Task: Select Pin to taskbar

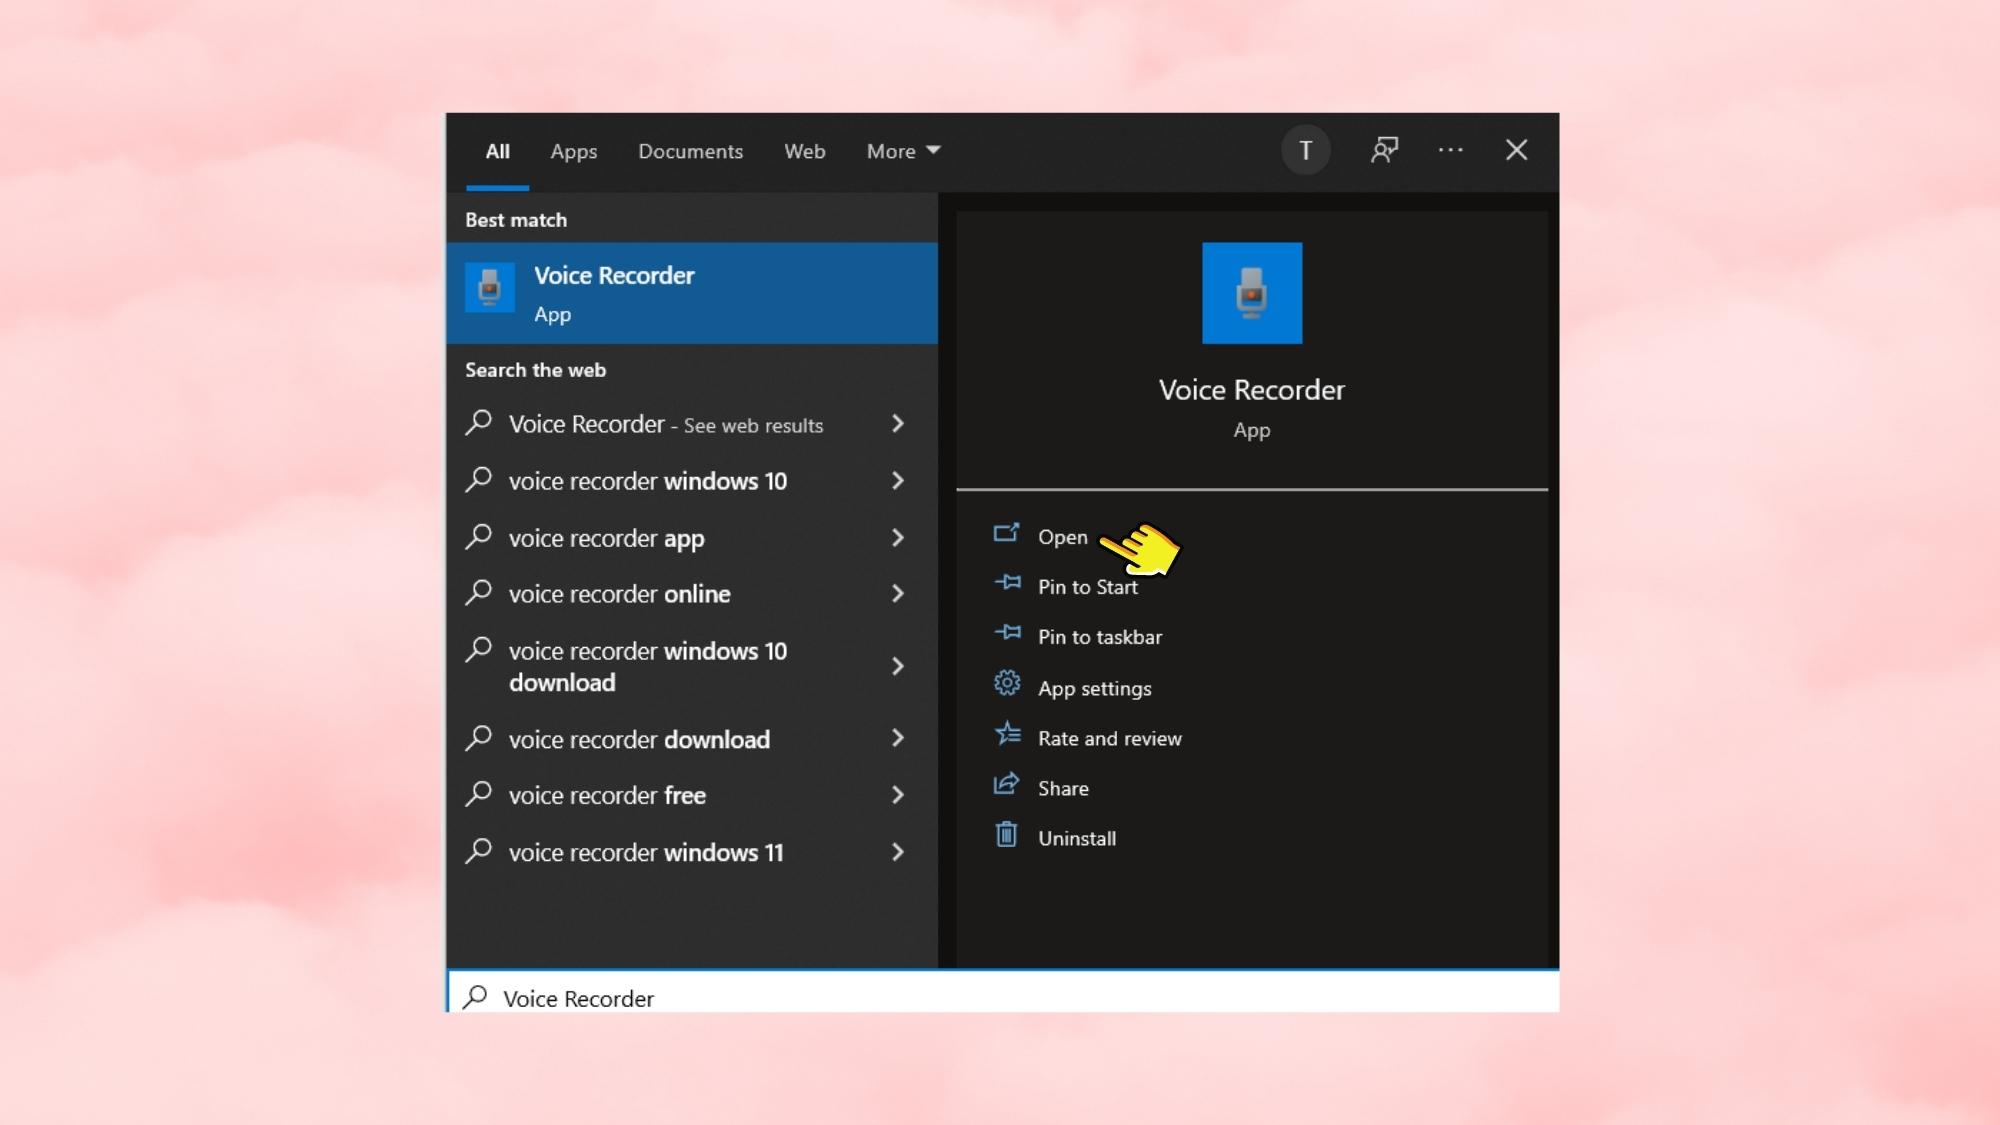Action: click(x=1100, y=637)
